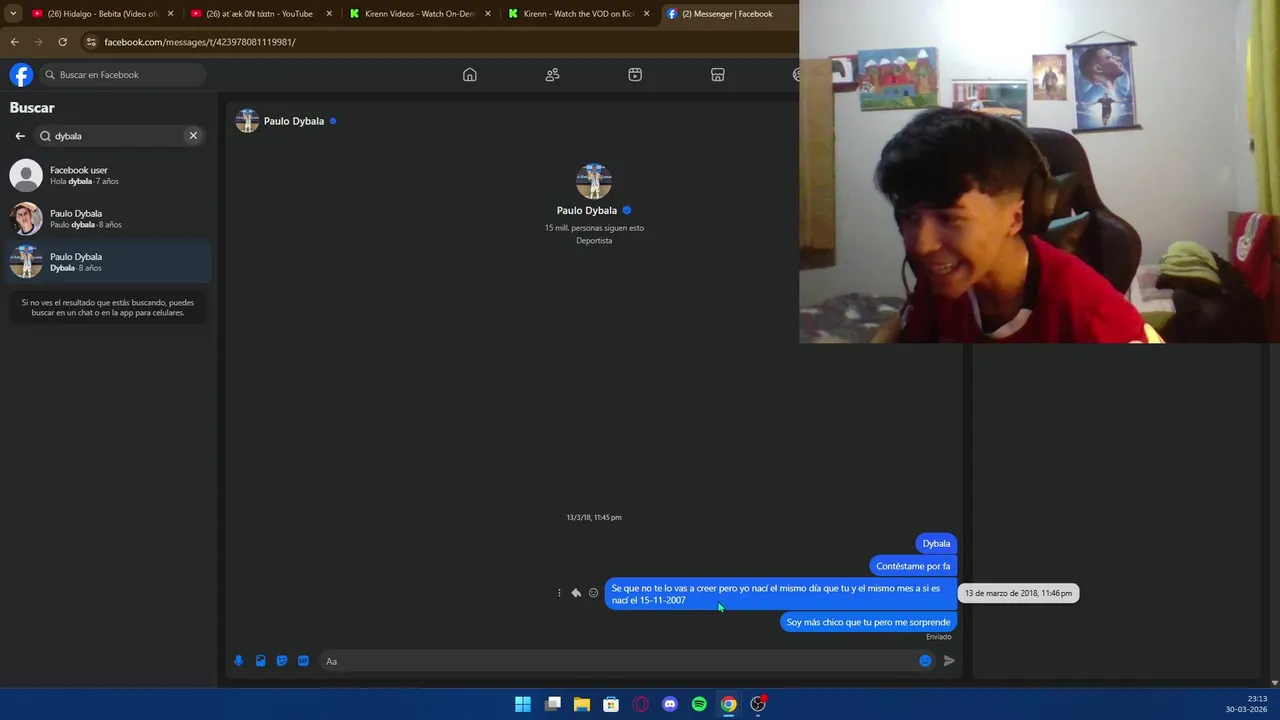The width and height of the screenshot is (1280, 720).
Task: Open Spotify from taskbar
Action: pos(699,704)
